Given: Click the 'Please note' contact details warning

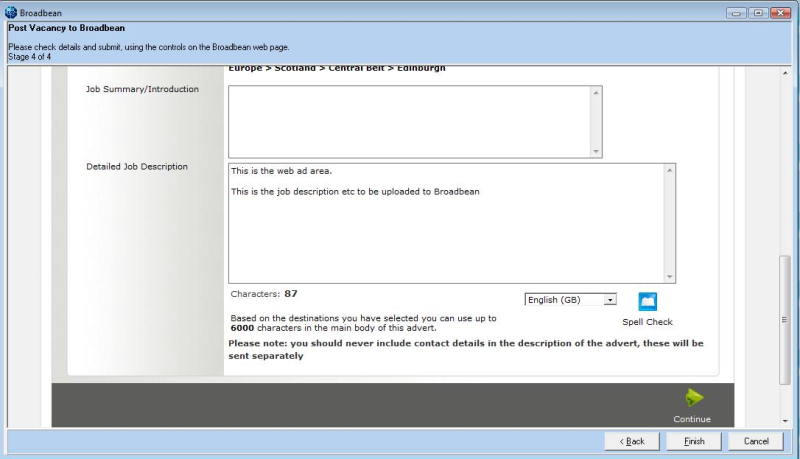Looking at the screenshot, I should [465, 349].
